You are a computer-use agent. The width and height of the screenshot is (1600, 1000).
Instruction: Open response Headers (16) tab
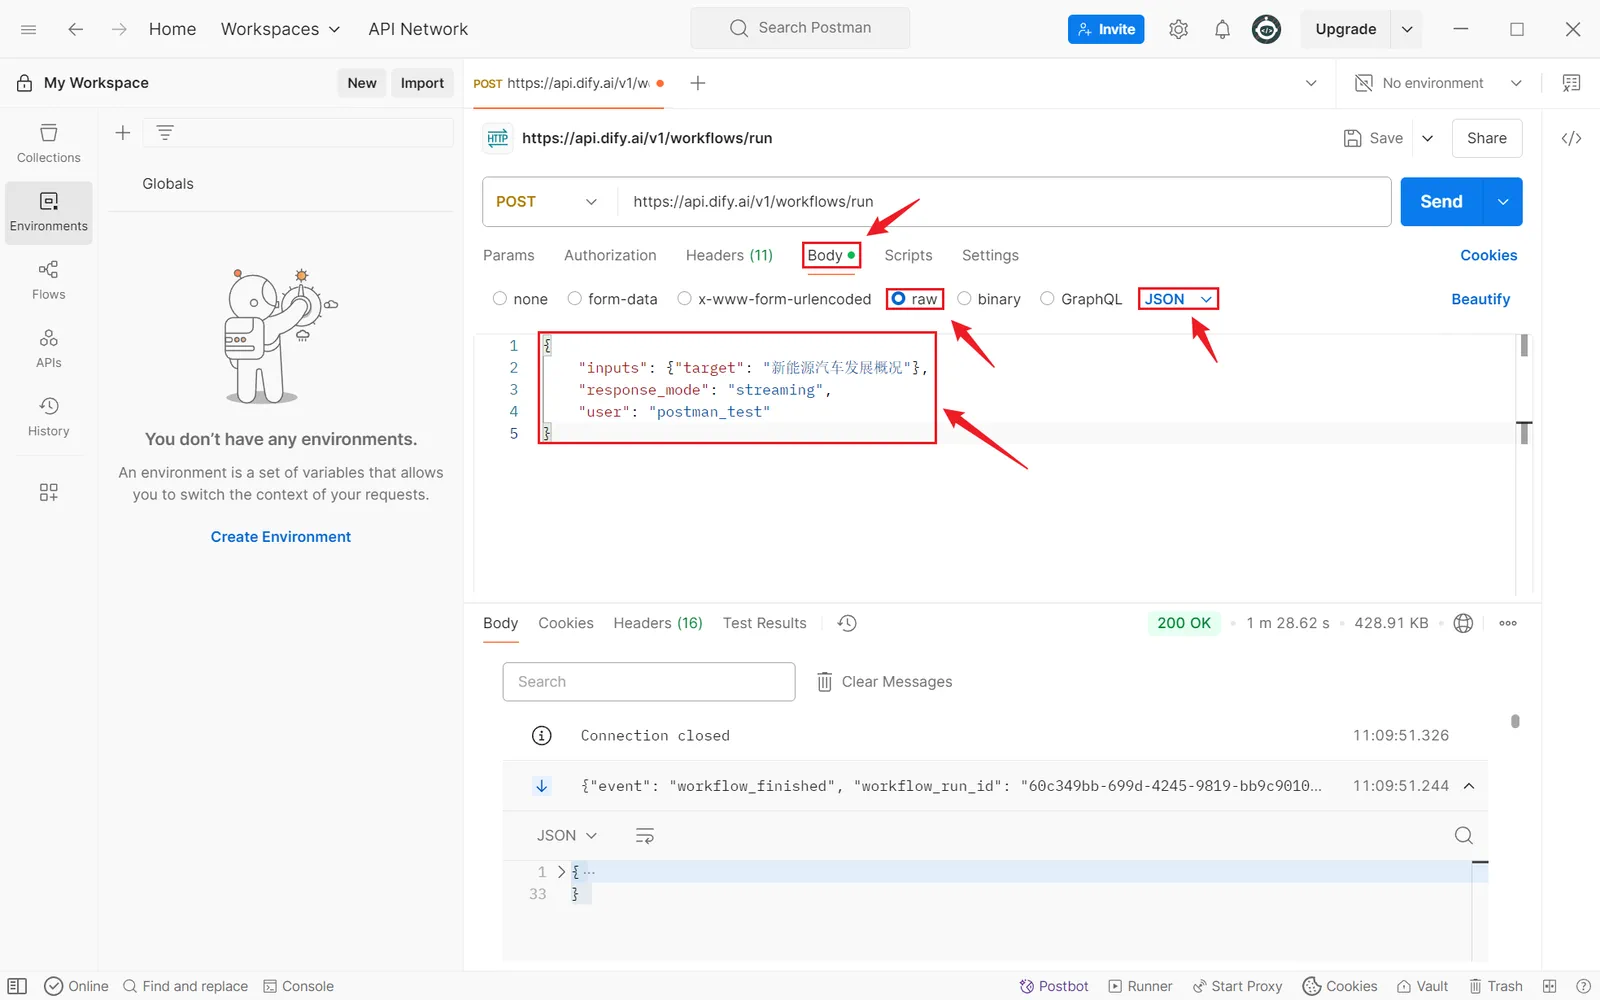[x=658, y=623]
